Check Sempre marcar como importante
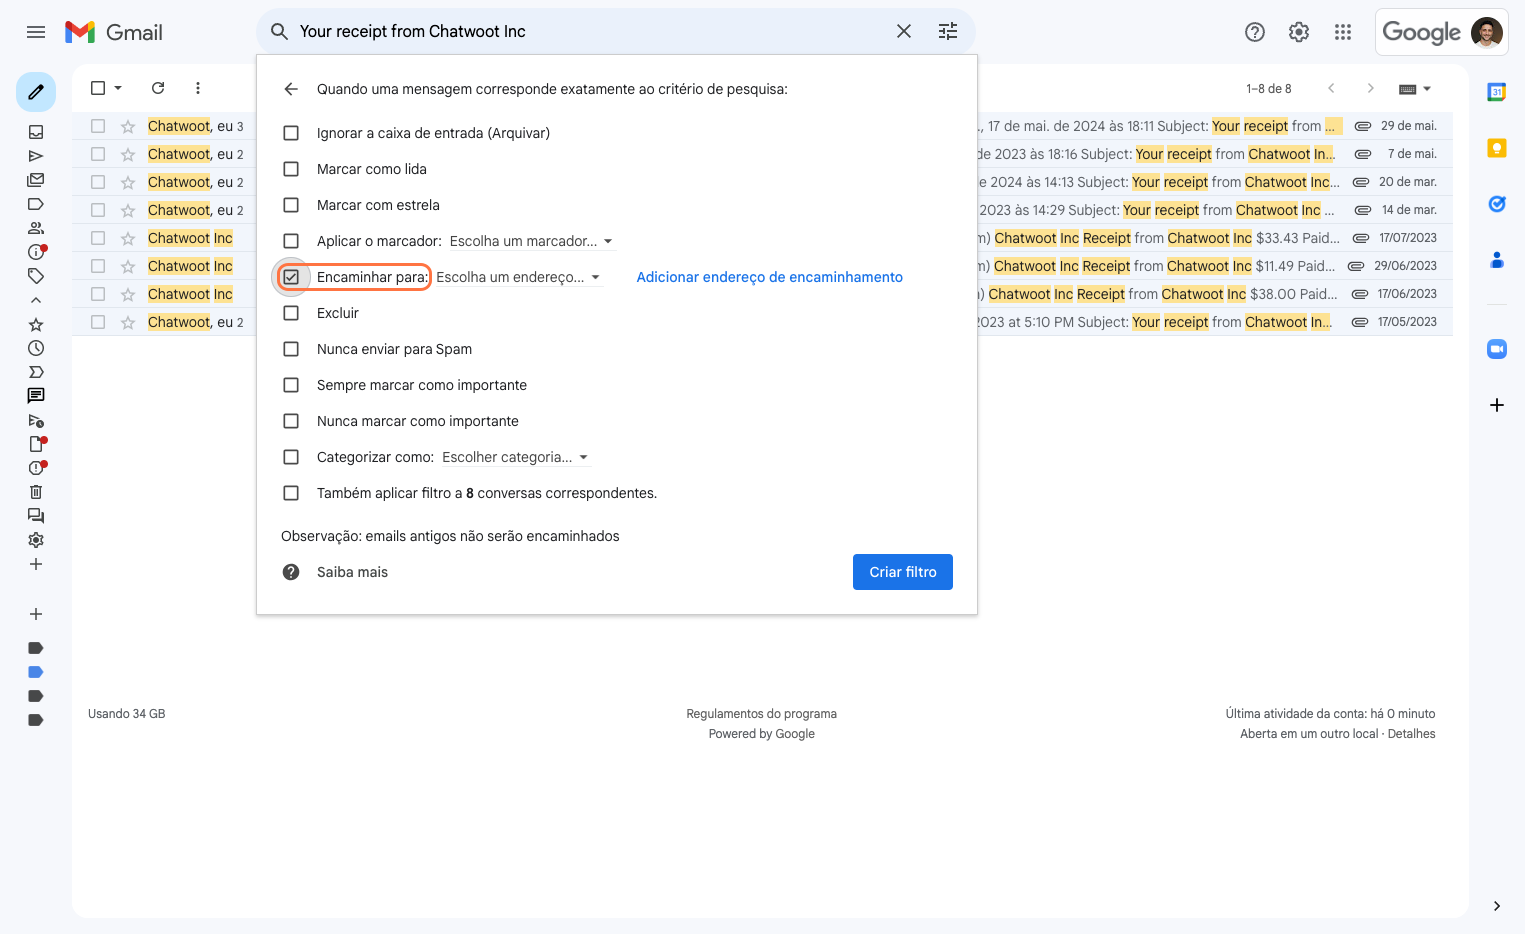The height and width of the screenshot is (934, 1525). [291, 385]
